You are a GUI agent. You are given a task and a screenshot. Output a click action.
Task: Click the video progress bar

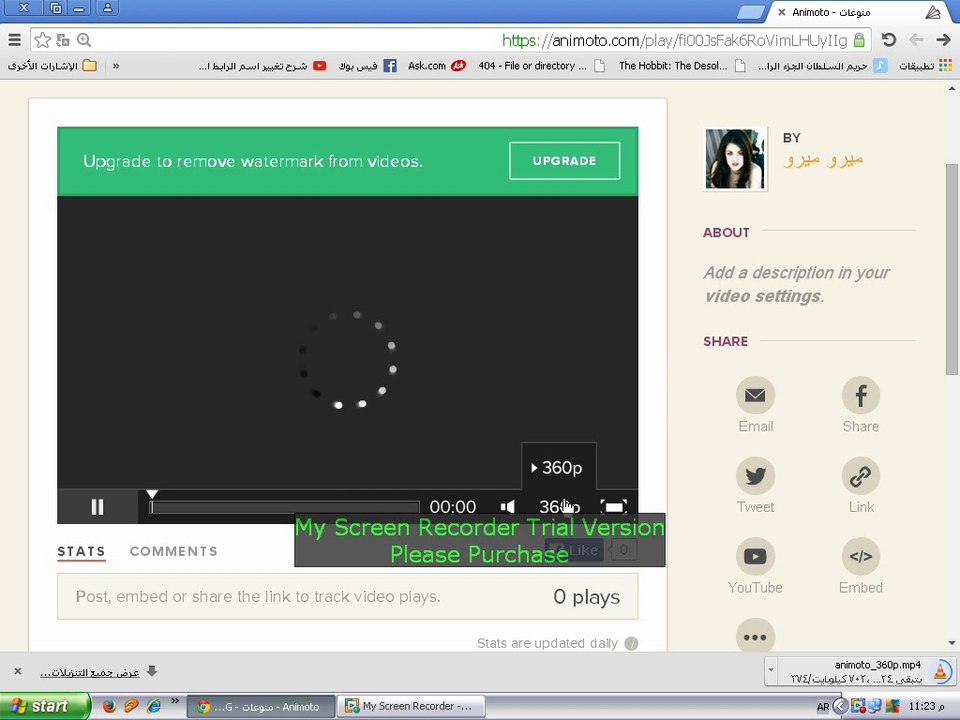(285, 507)
